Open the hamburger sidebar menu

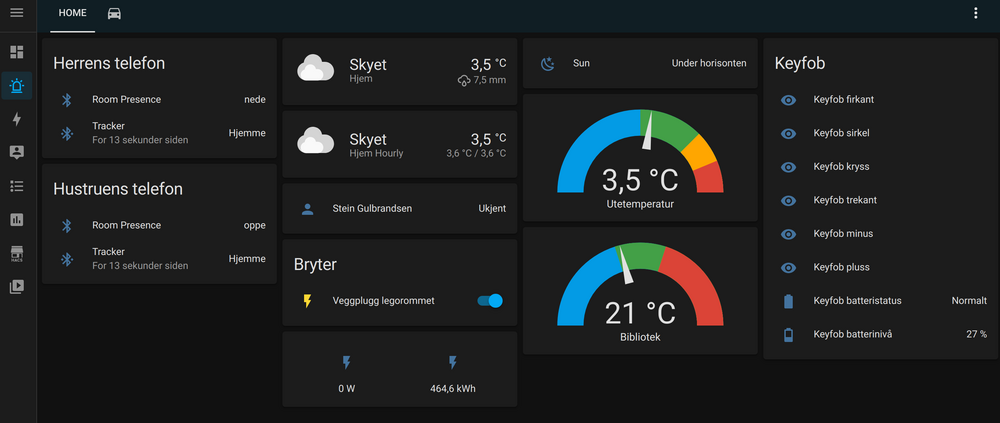tap(17, 13)
